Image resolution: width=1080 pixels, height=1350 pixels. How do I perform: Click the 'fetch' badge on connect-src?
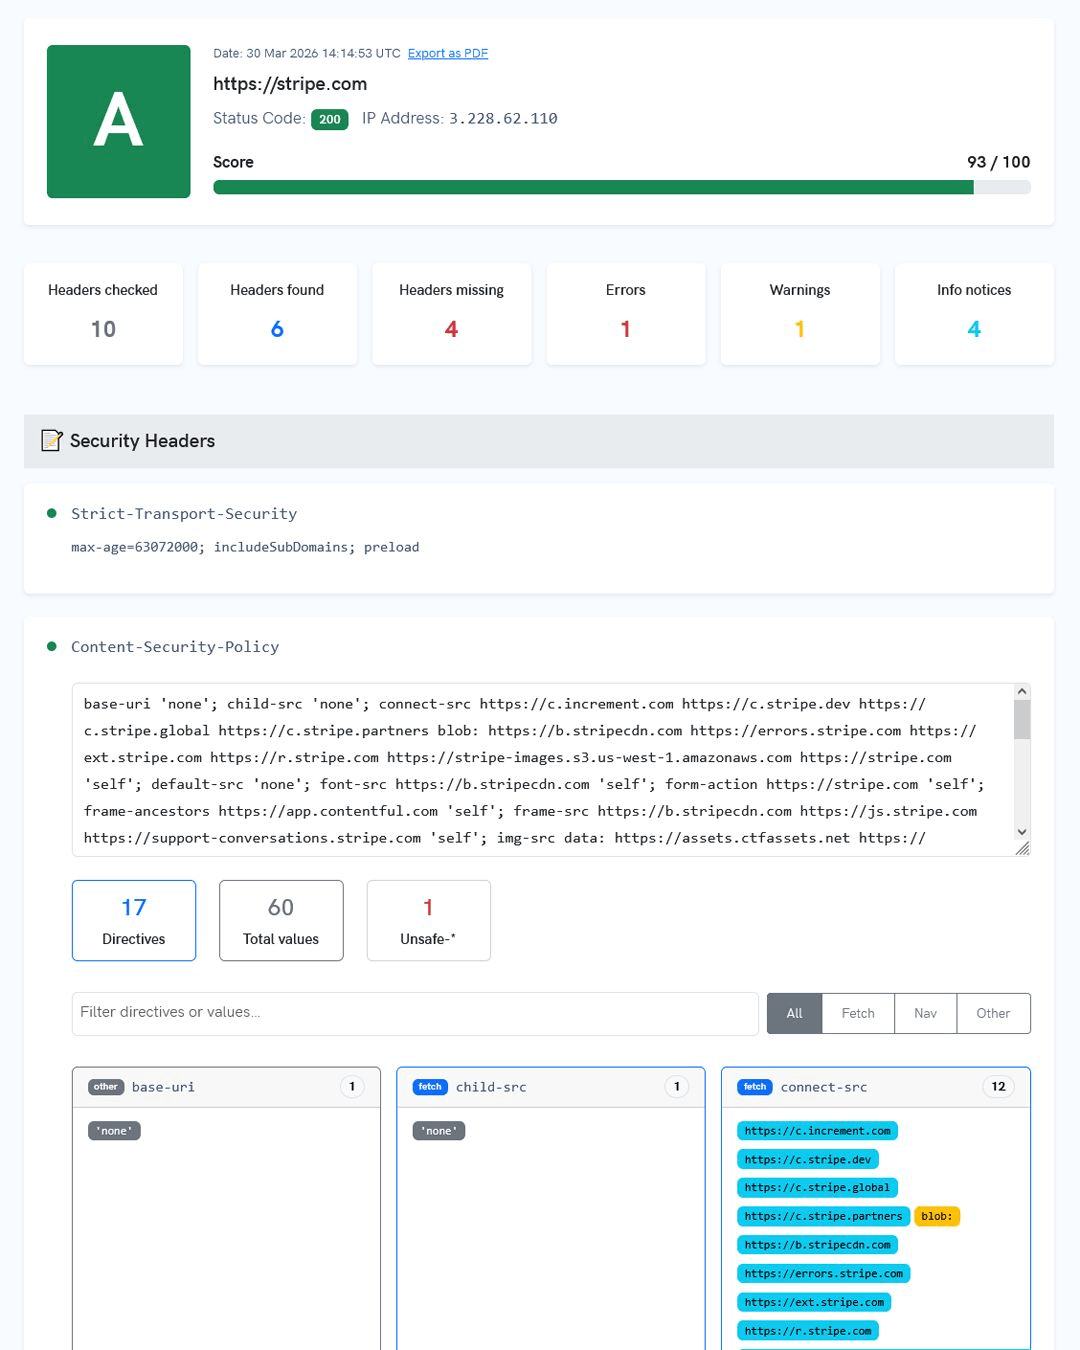(755, 1087)
